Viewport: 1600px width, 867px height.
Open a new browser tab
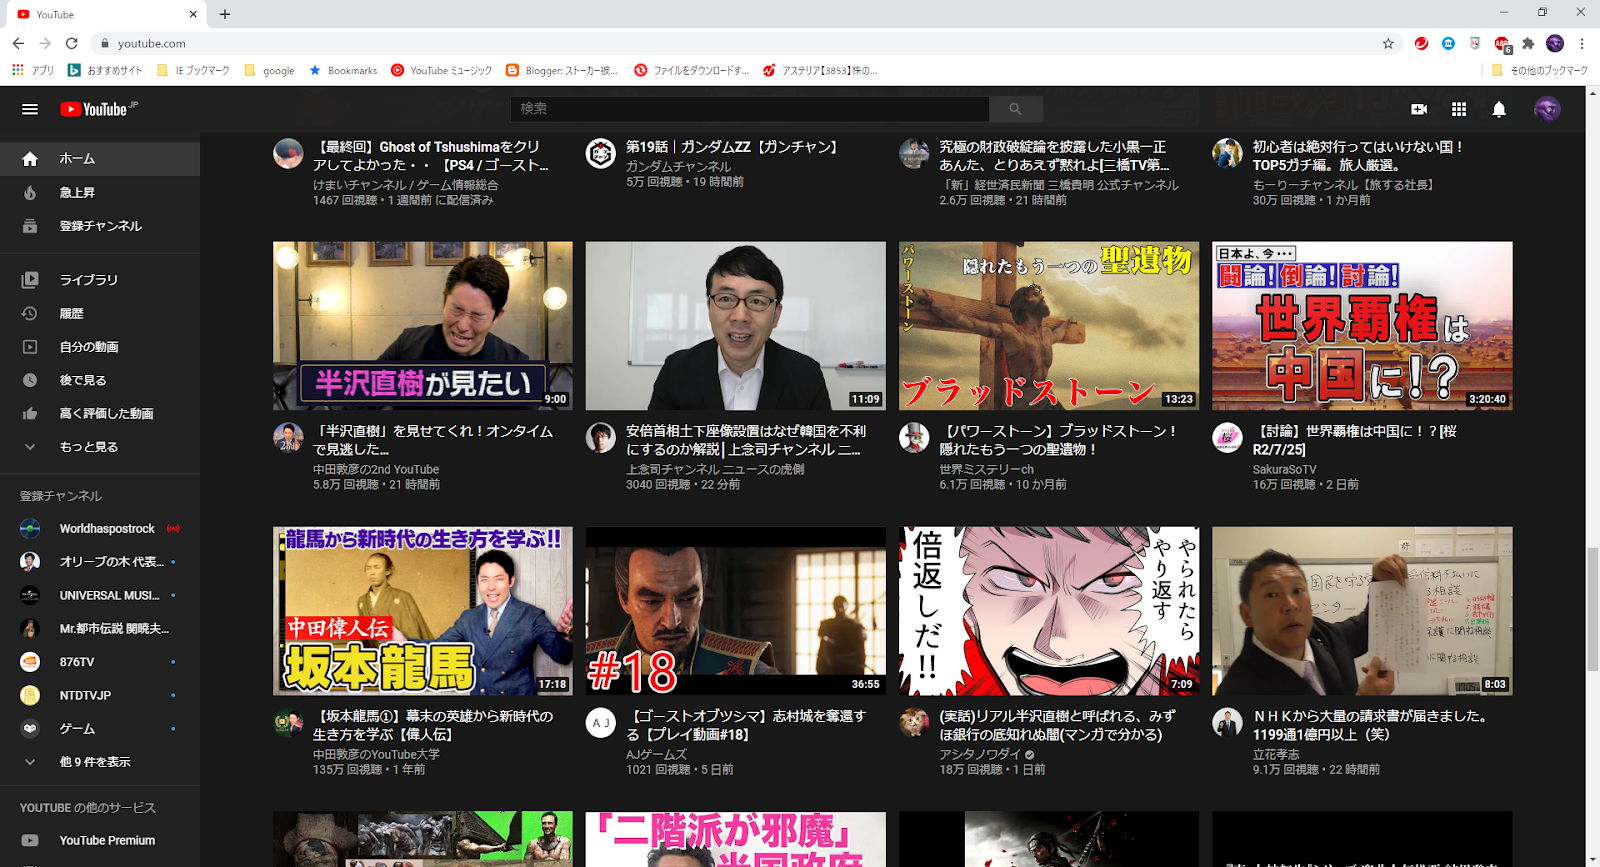click(225, 14)
